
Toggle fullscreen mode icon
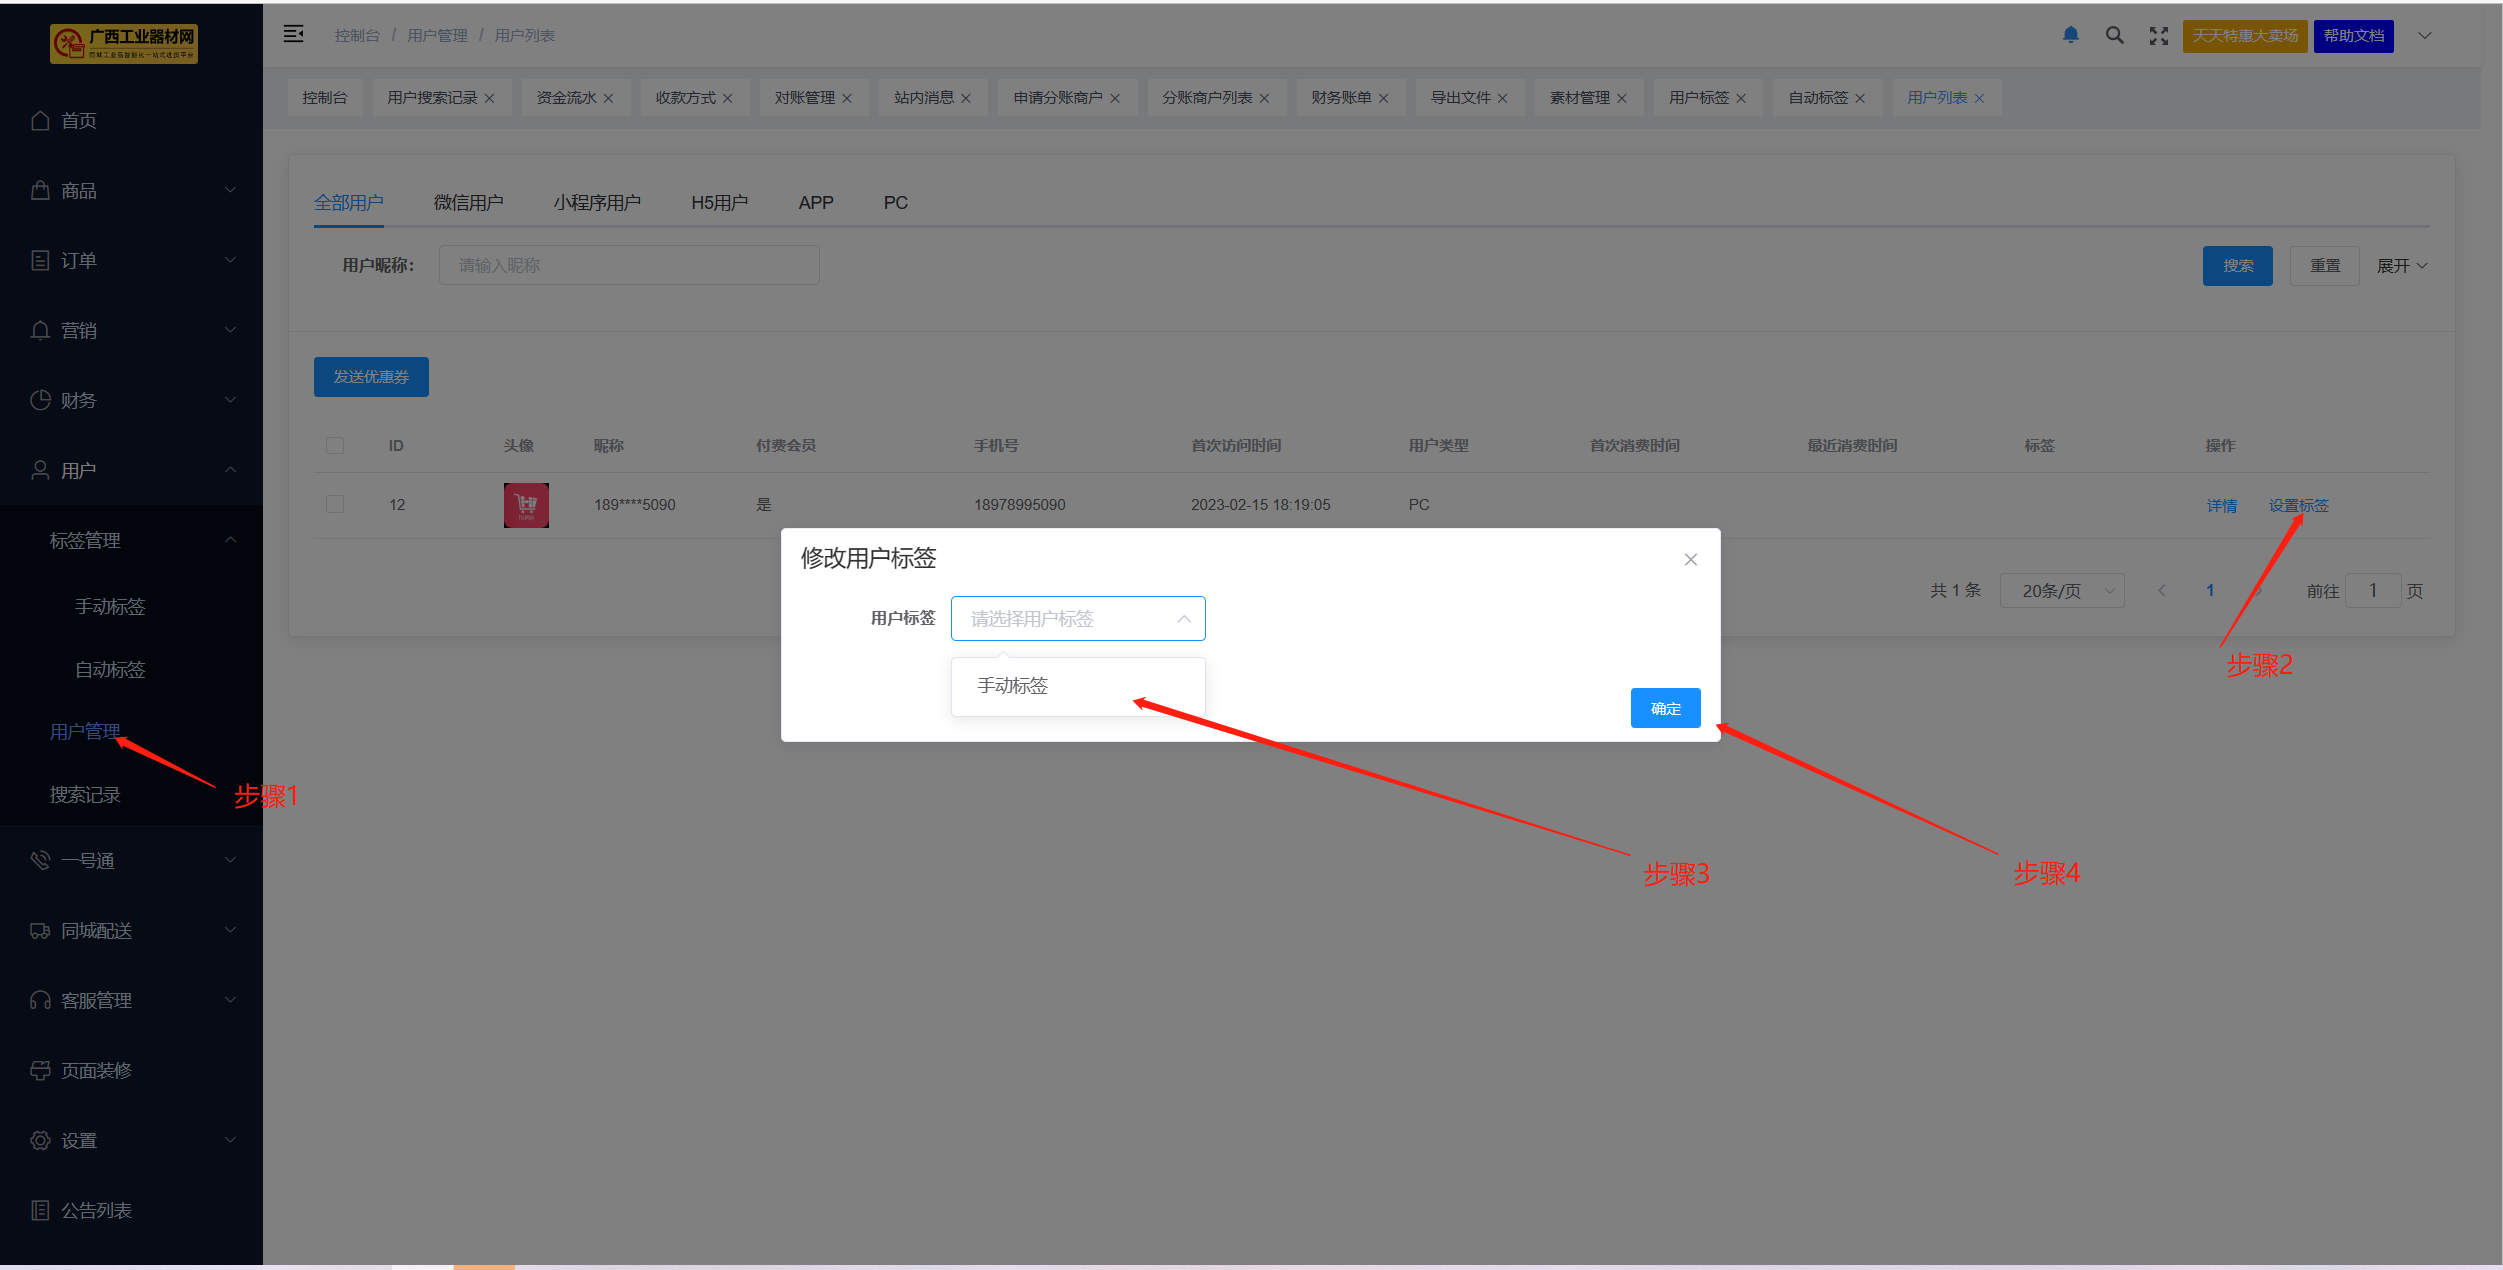(2158, 35)
